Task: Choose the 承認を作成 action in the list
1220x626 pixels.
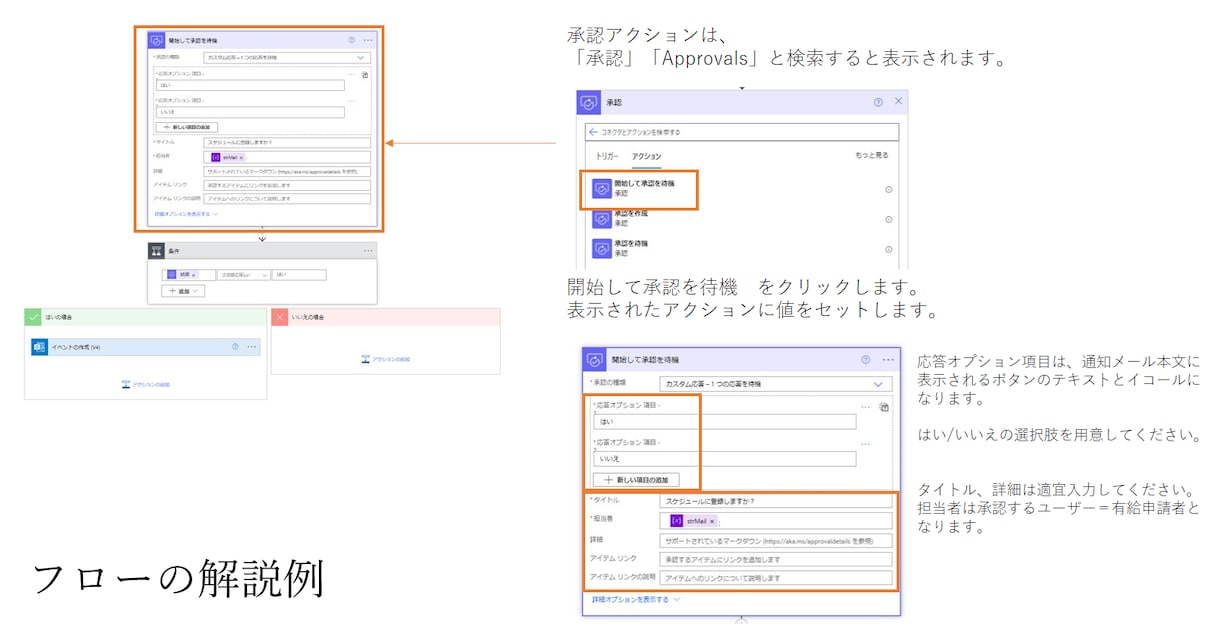Action: 620,219
